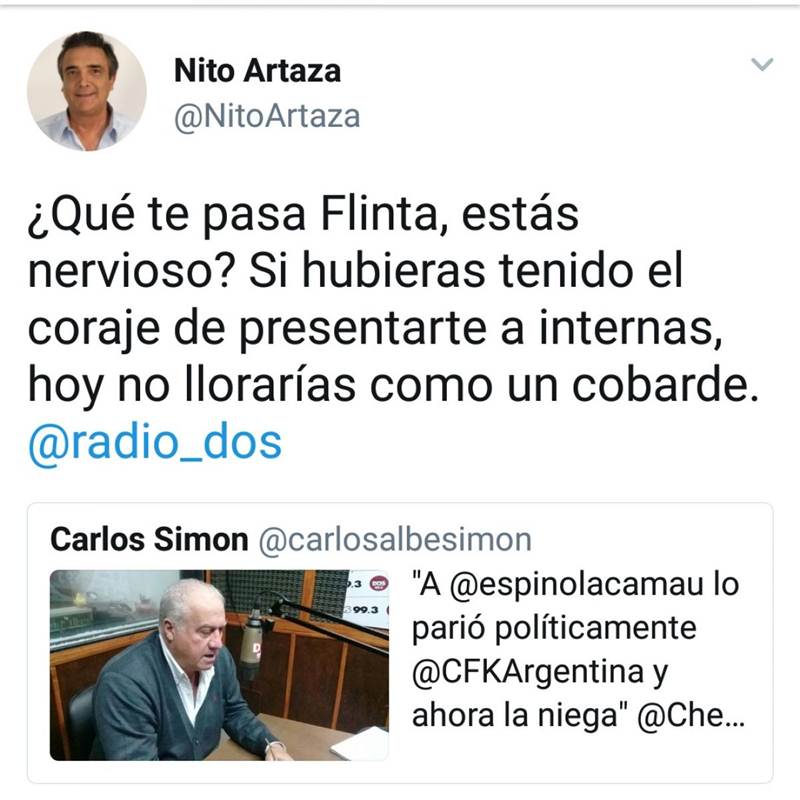The width and height of the screenshot is (800, 800).
Task: Open the Nito Artaza display name
Action: pyautogui.click(x=257, y=70)
